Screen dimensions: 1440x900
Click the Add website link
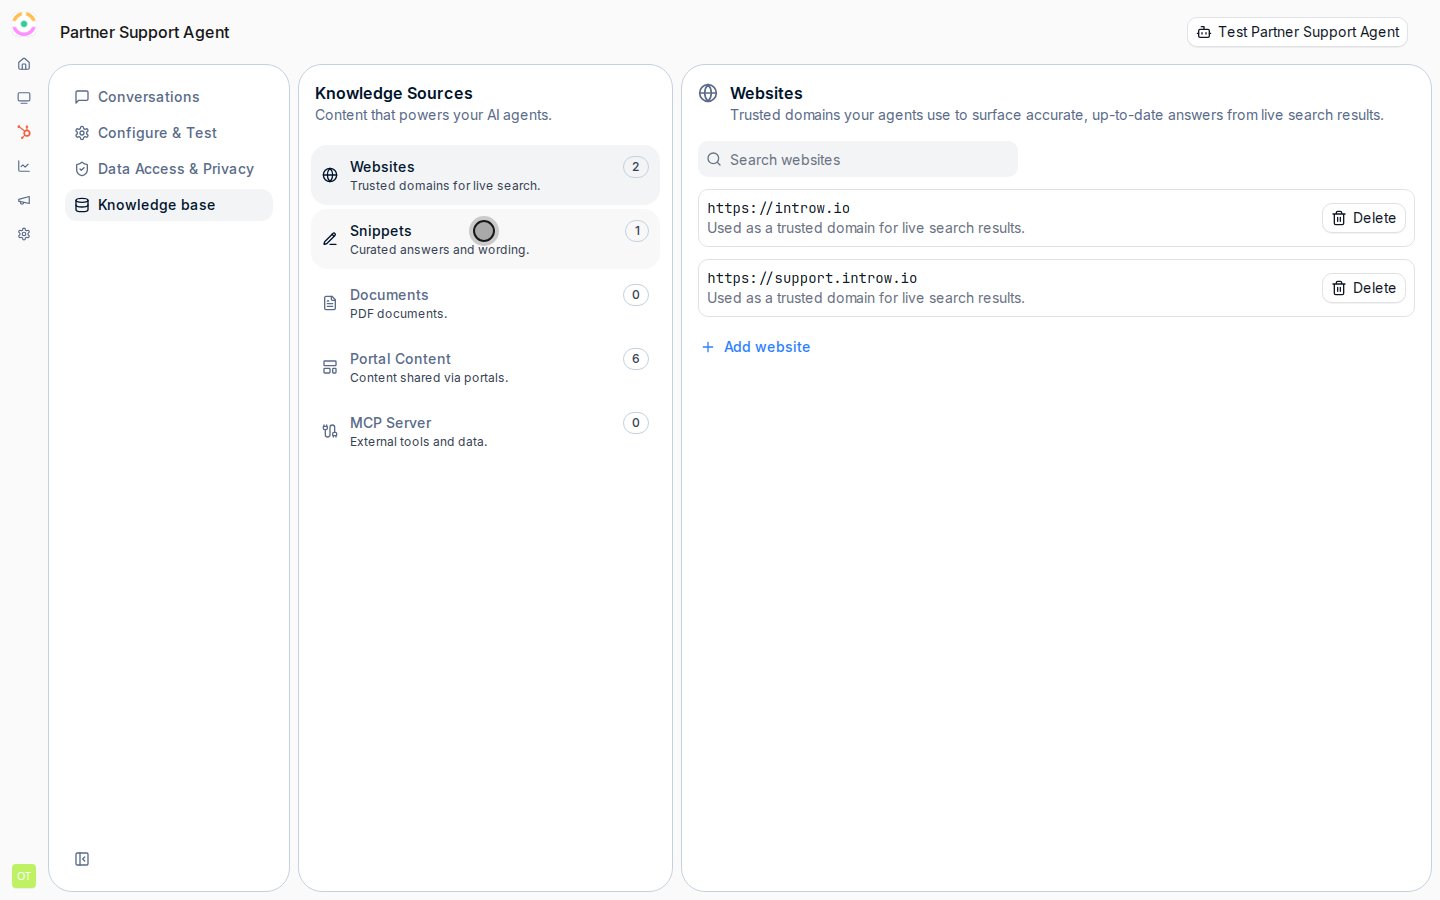(x=756, y=347)
